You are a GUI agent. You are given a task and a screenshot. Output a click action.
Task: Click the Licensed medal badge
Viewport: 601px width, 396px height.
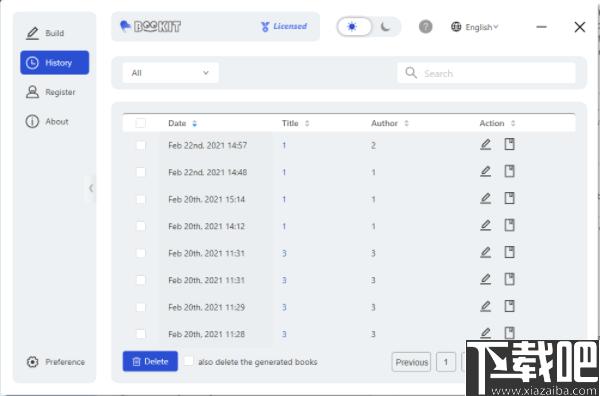284,26
